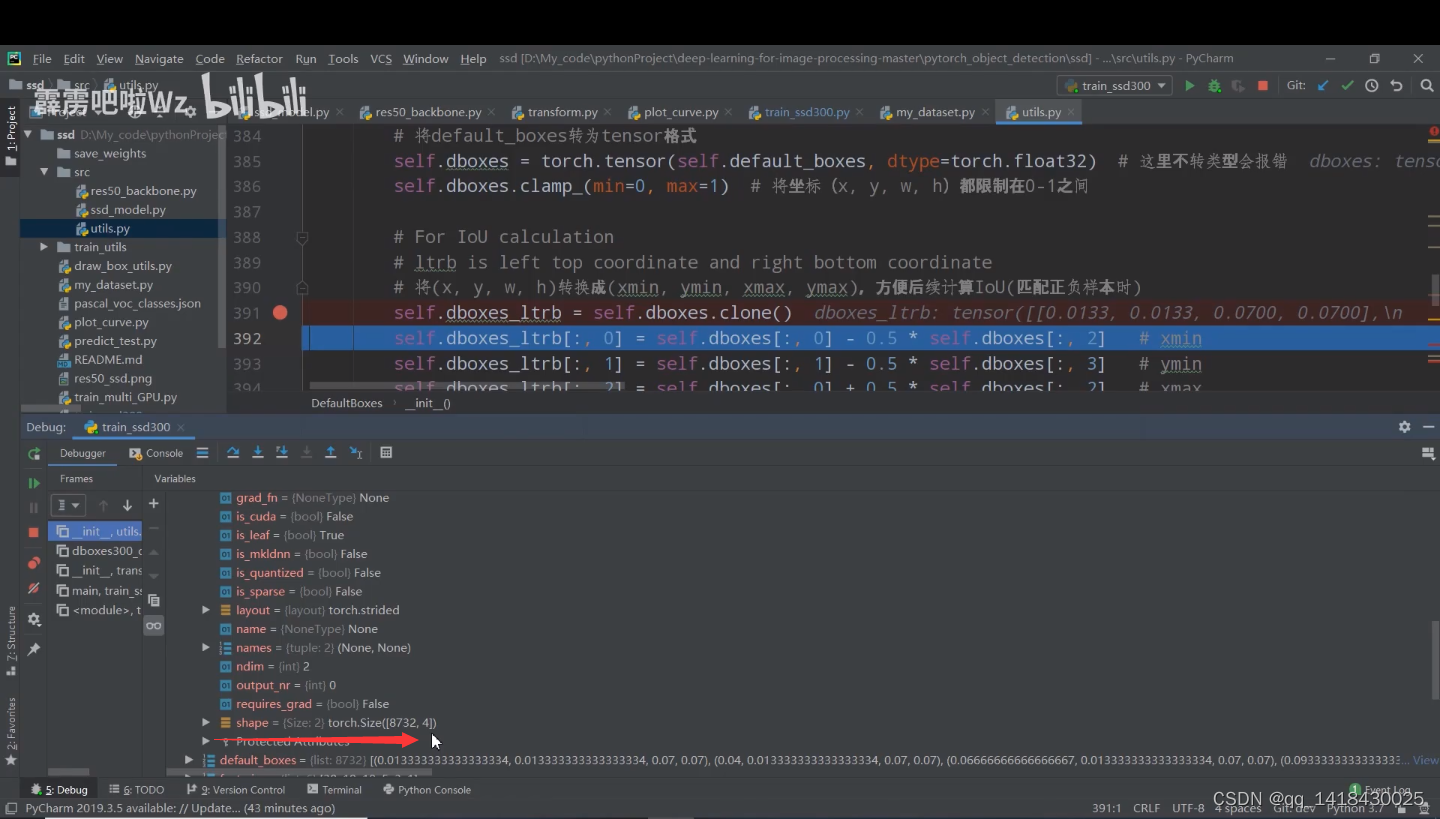
Task: Open Version Control tool window
Action: tap(234, 790)
